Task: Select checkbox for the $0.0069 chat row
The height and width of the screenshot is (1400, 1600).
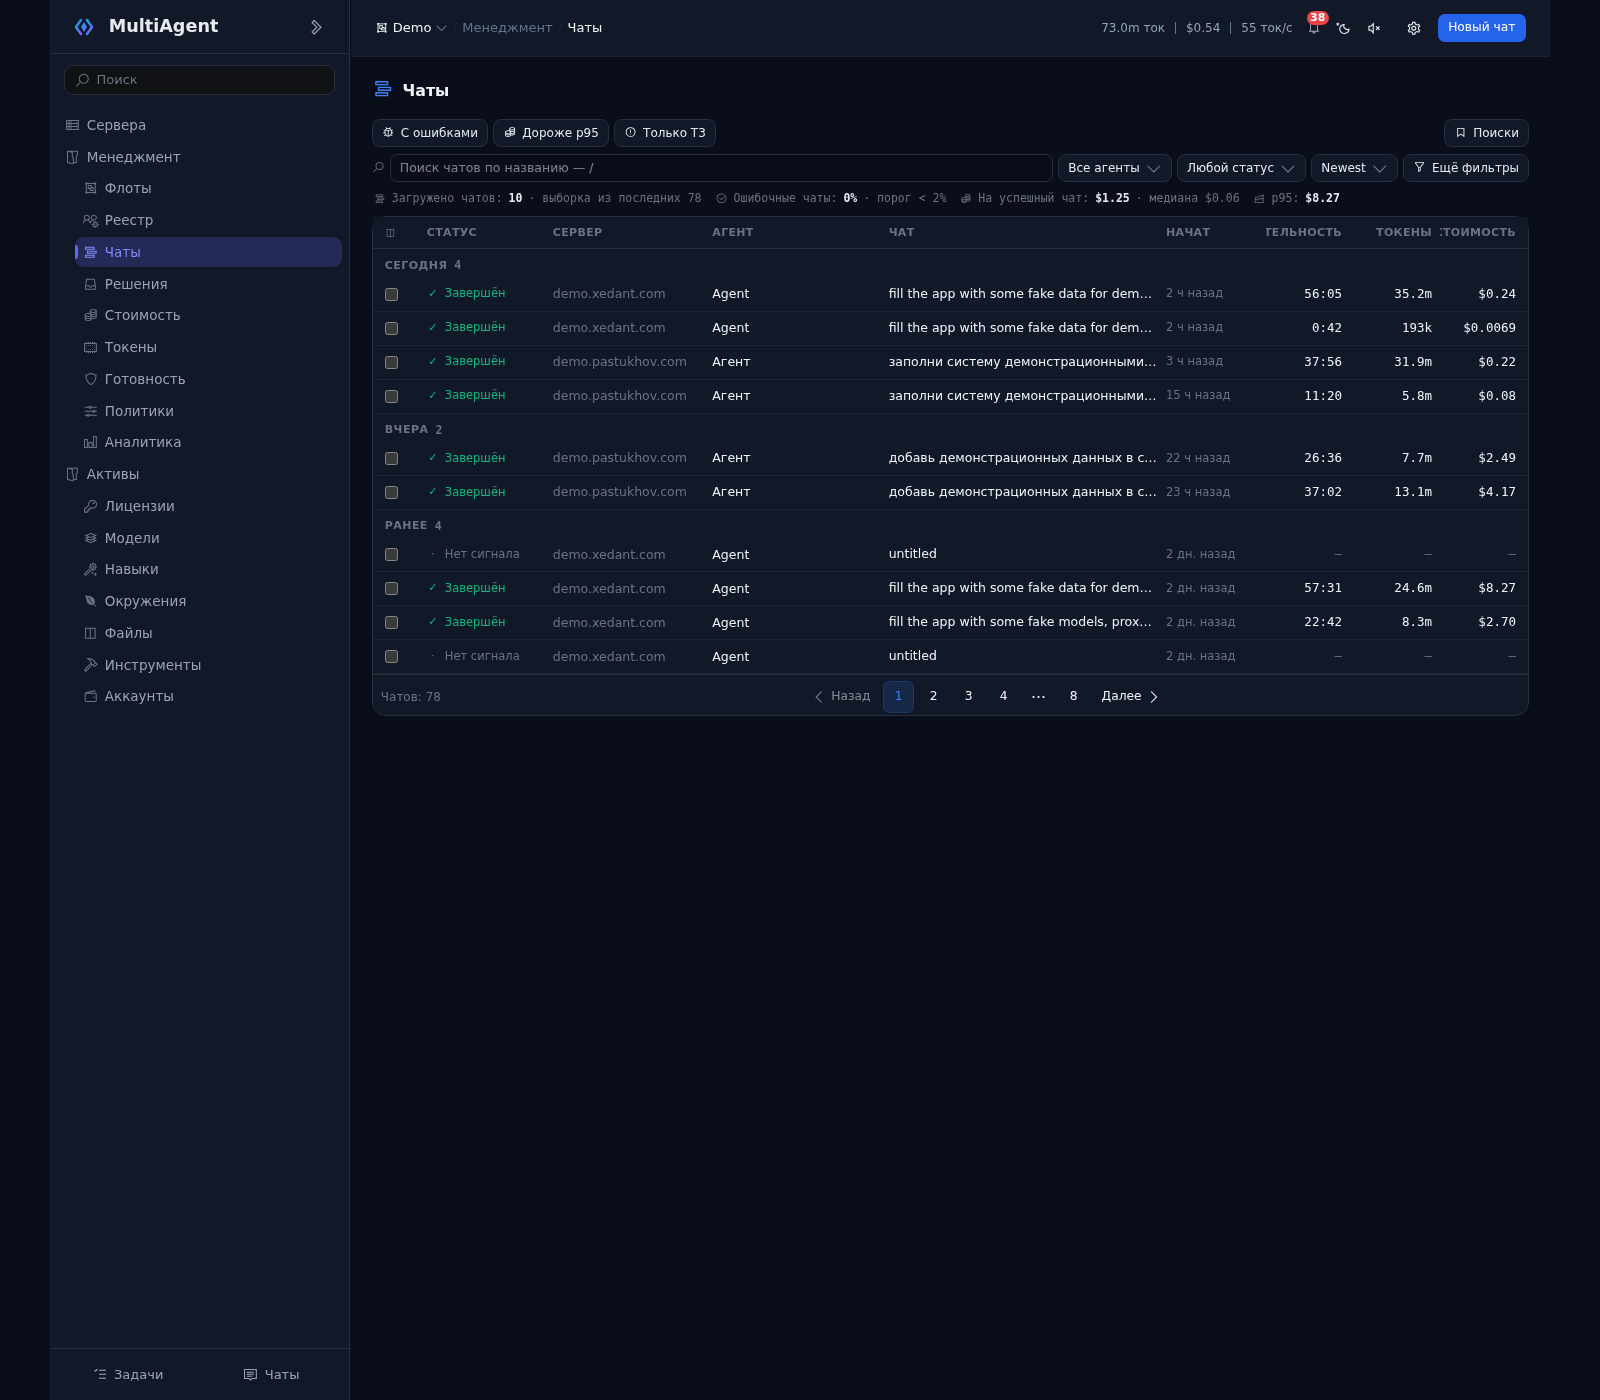Action: coord(391,328)
